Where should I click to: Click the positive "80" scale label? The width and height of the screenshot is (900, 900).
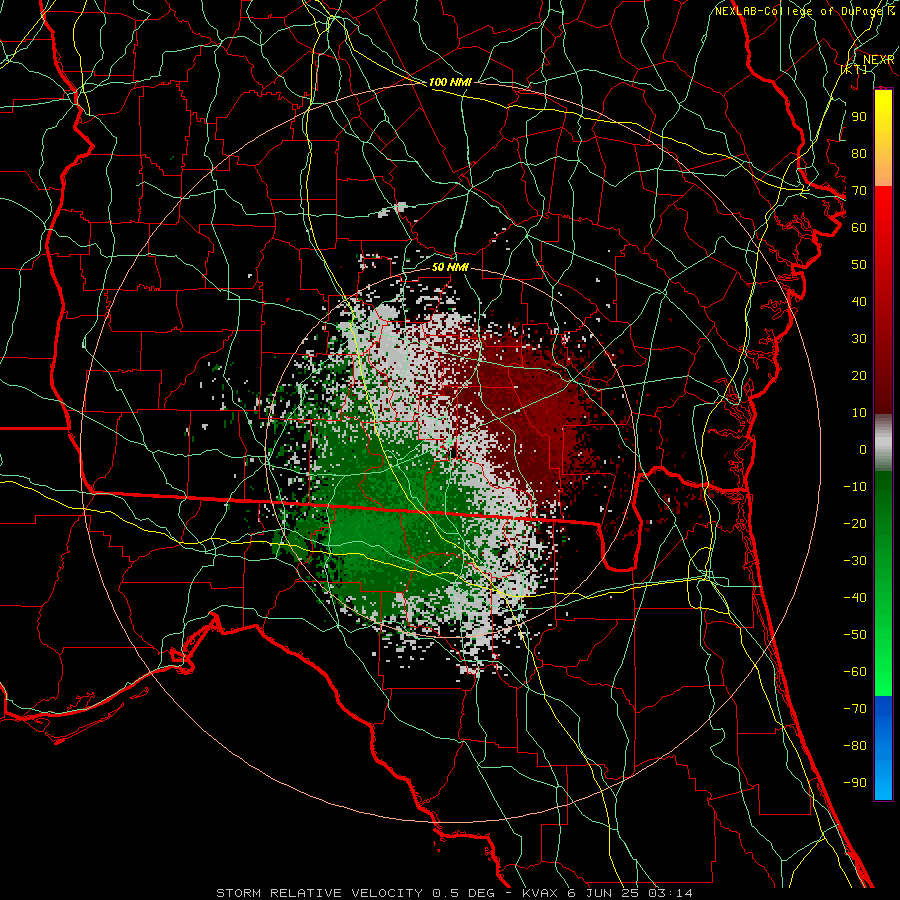[x=859, y=153]
